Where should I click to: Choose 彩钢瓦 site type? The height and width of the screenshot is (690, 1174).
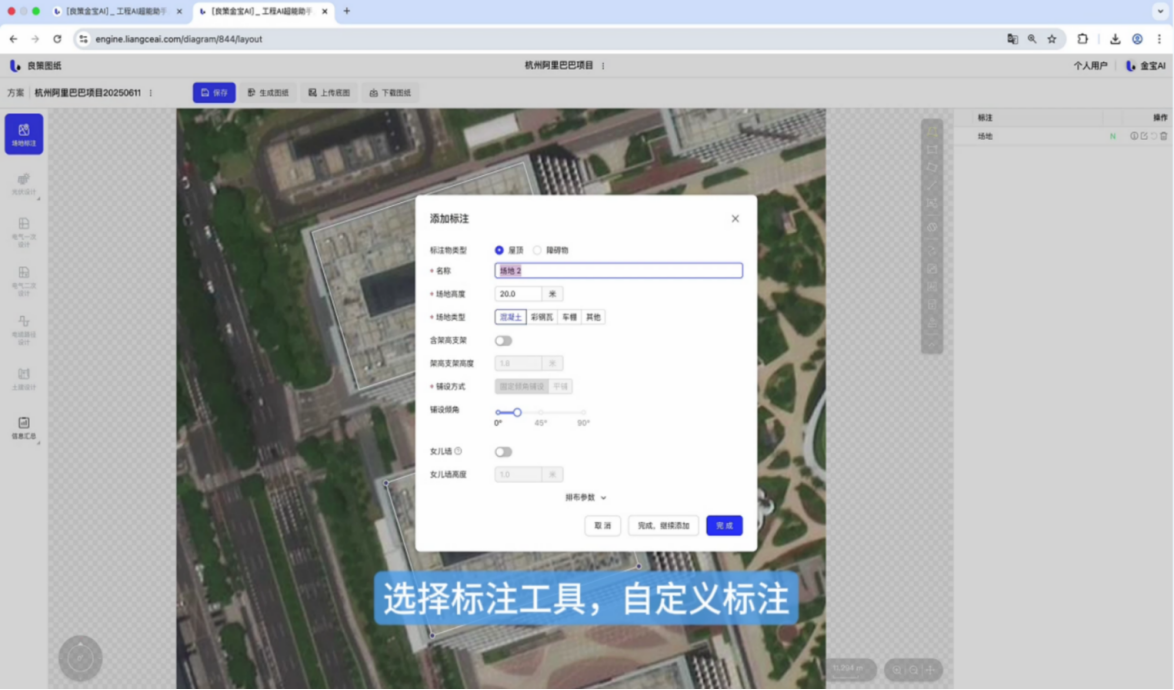[x=542, y=317]
